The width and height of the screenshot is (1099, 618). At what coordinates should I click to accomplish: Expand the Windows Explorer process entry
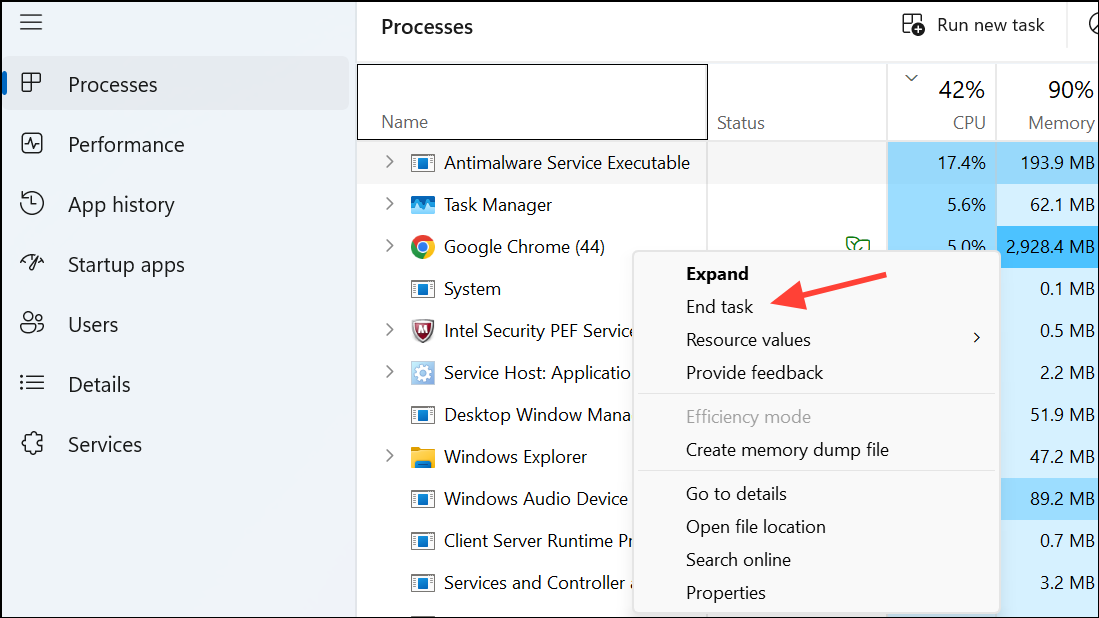389,456
